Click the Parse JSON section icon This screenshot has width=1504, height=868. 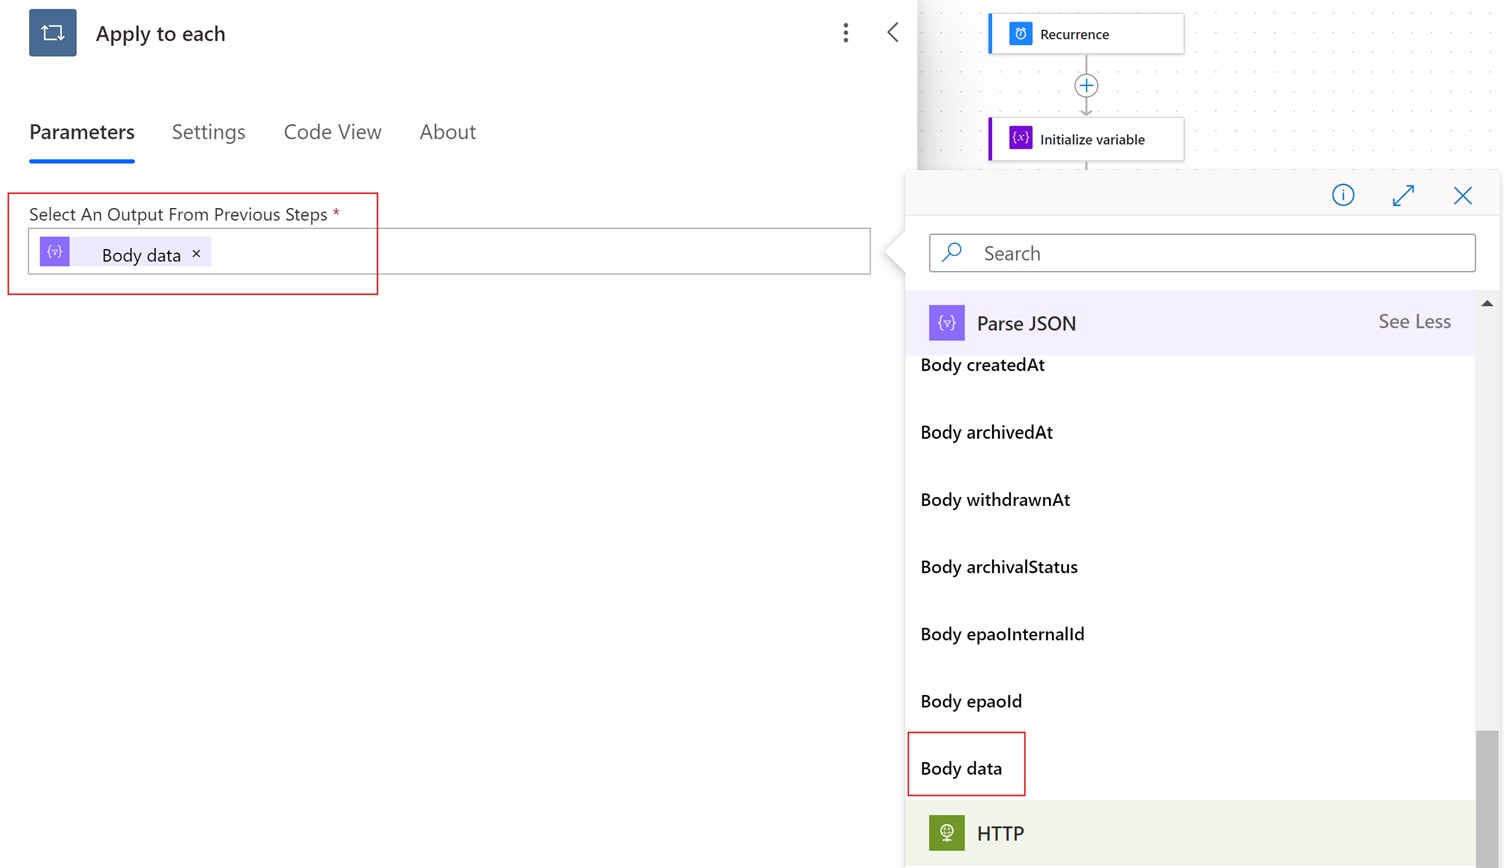[947, 323]
